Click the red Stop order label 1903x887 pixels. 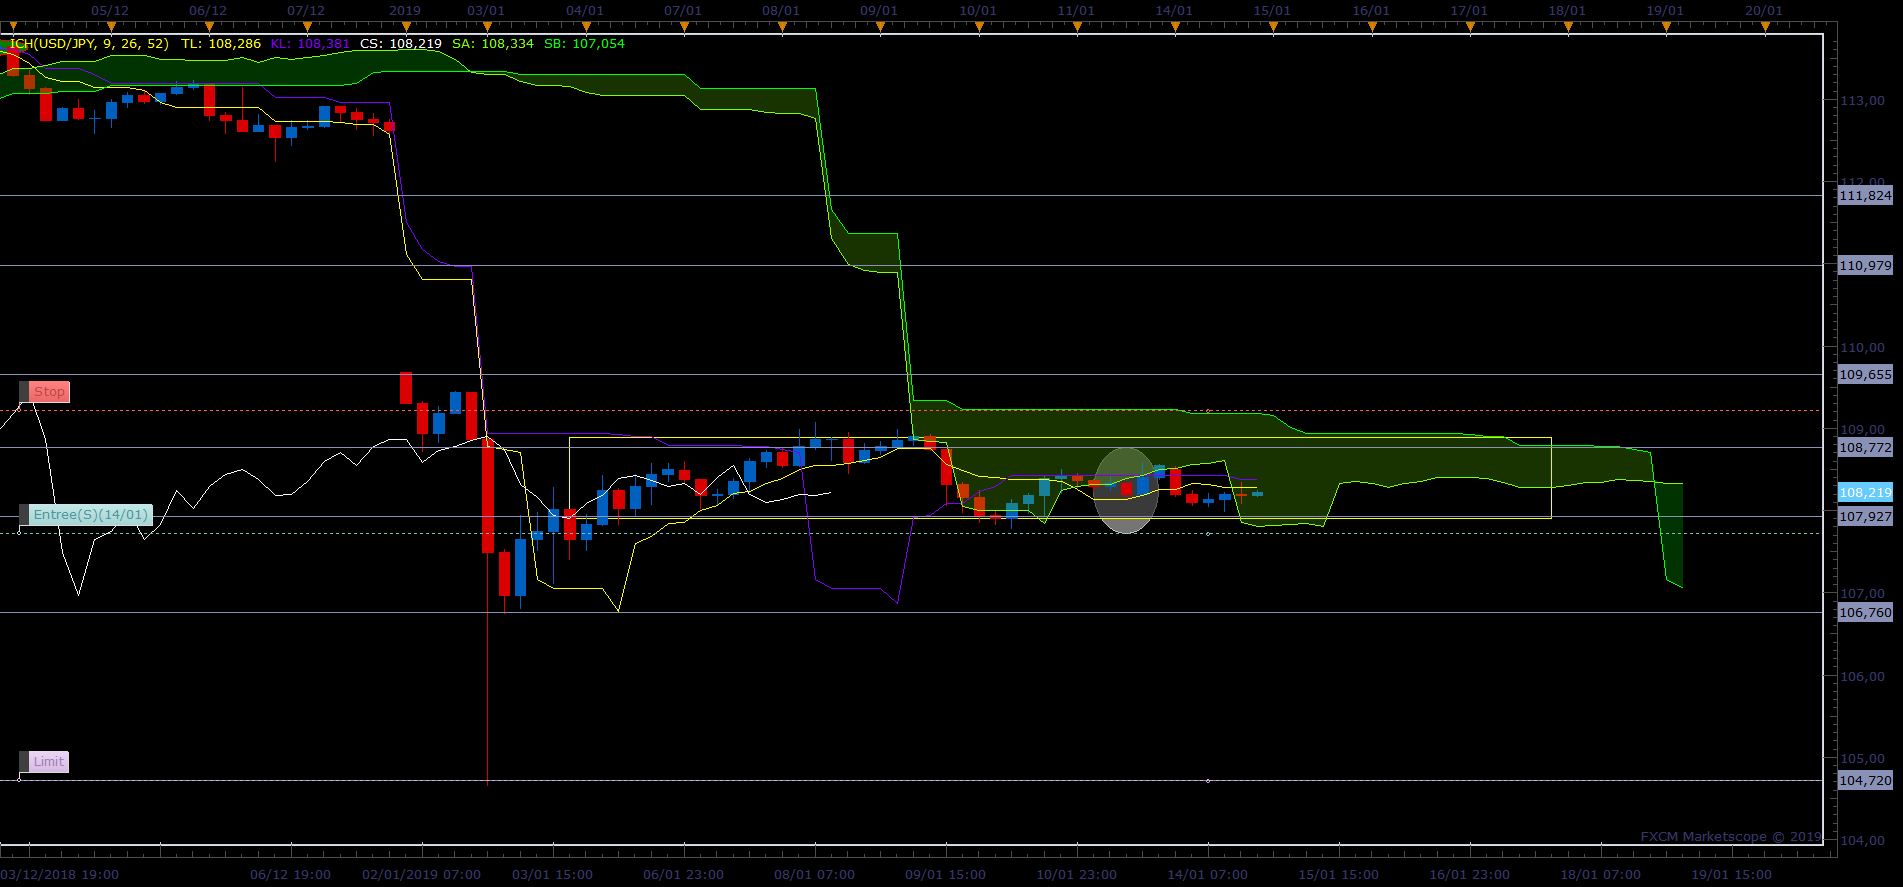(49, 392)
